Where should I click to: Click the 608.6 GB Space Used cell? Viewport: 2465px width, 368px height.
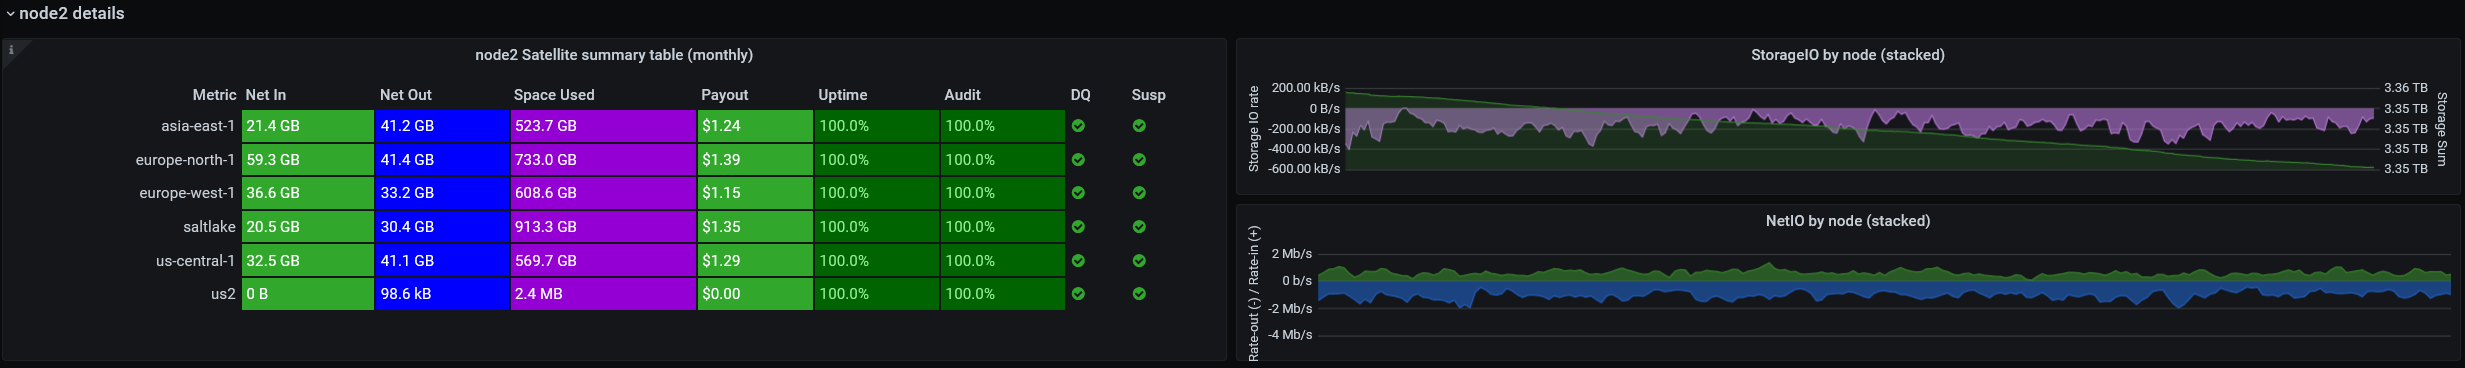pos(603,193)
